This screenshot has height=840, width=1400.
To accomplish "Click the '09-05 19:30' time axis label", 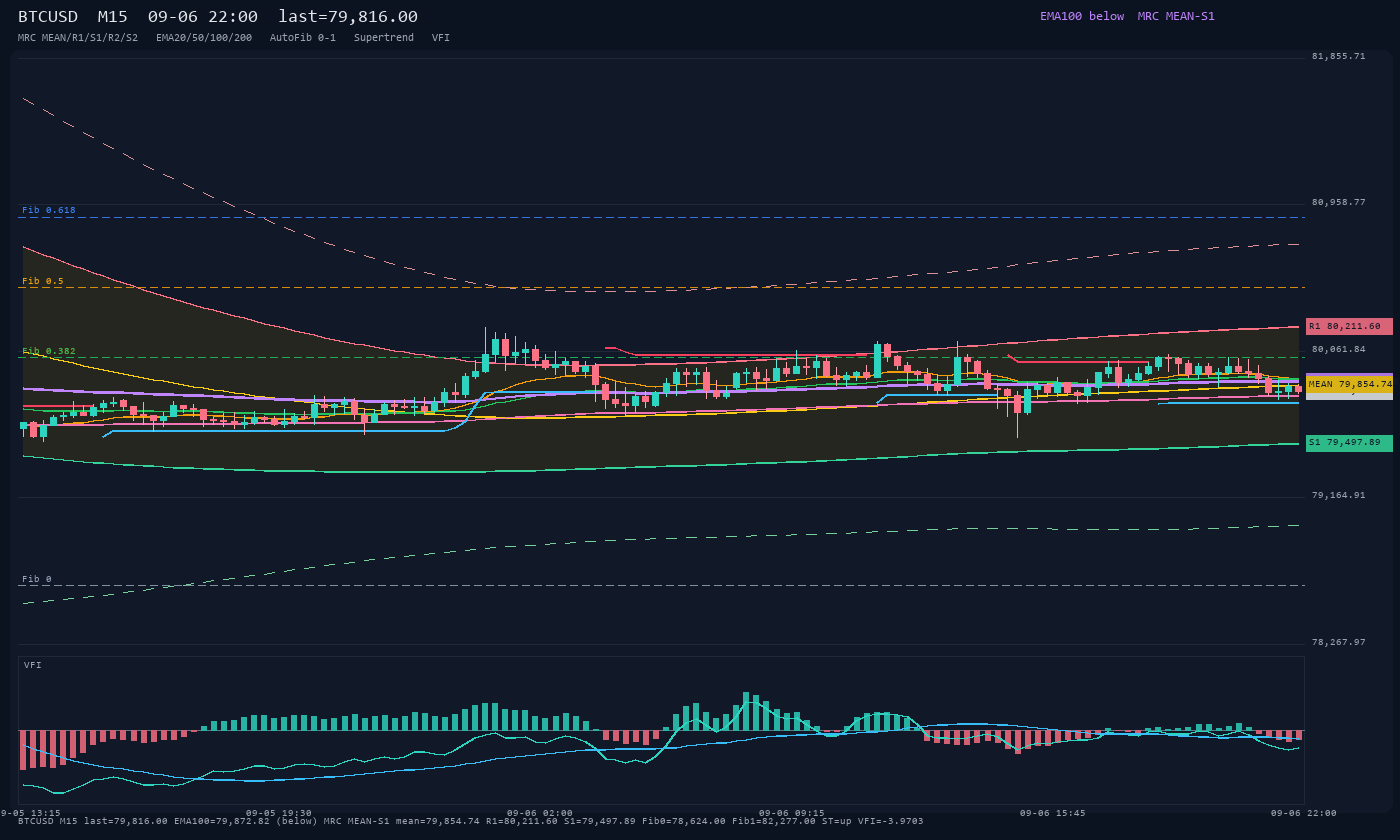I will [x=279, y=813].
